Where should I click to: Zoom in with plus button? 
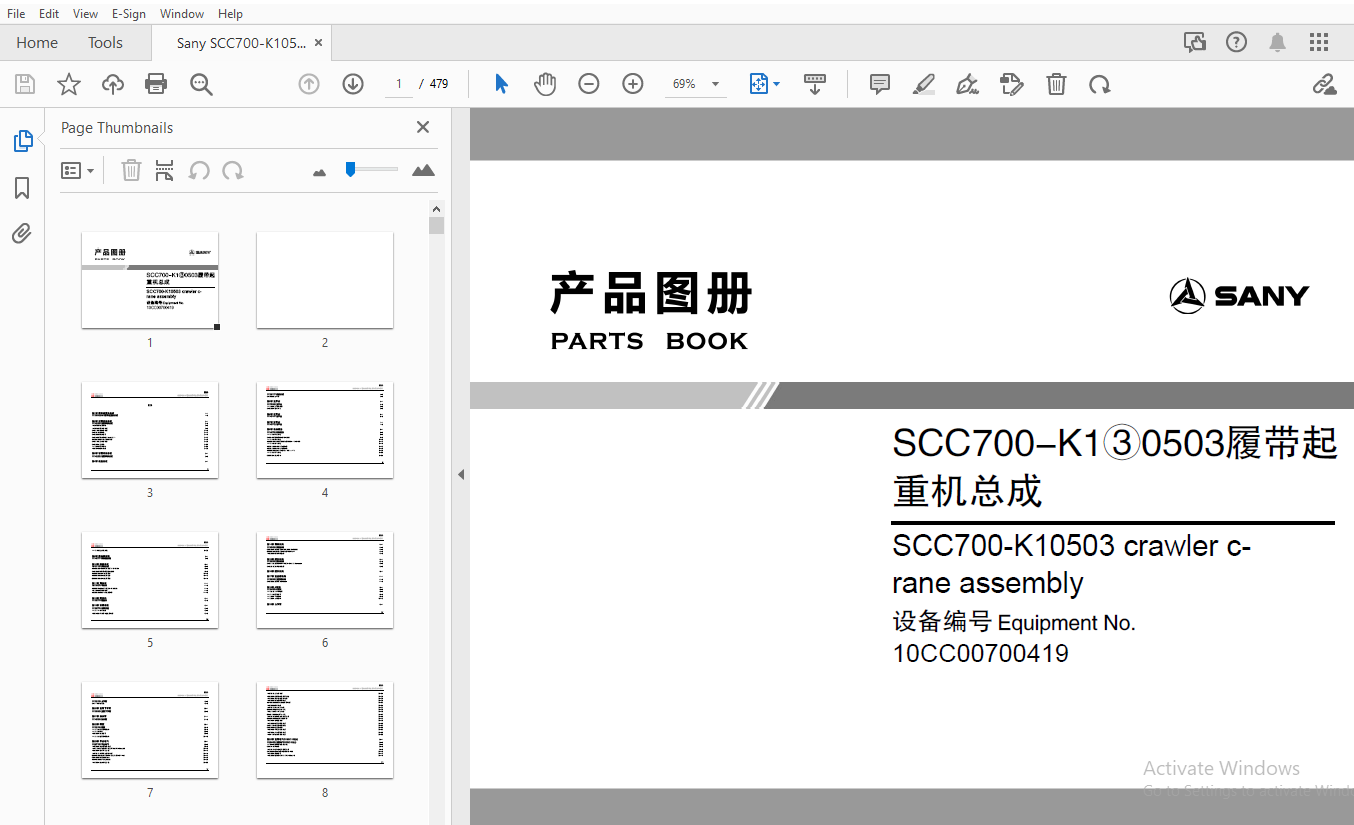(633, 84)
